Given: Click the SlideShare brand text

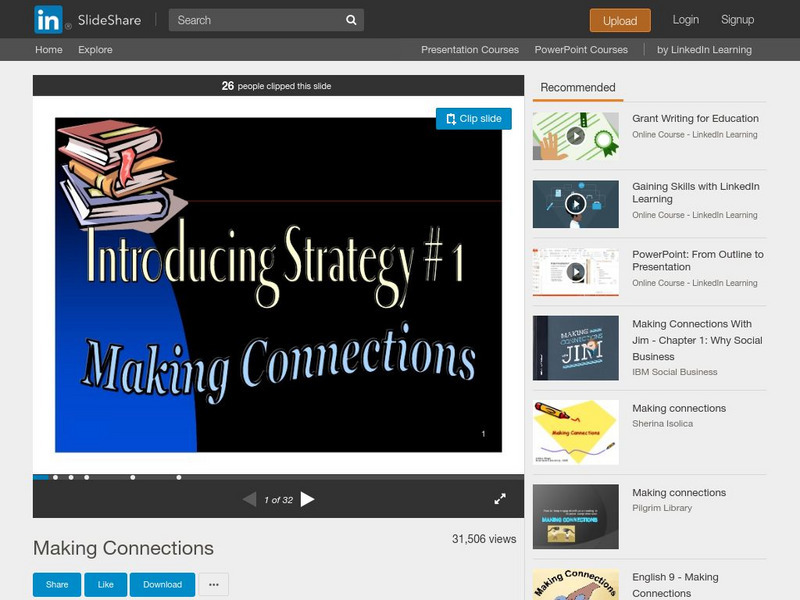Looking at the screenshot, I should (109, 20).
